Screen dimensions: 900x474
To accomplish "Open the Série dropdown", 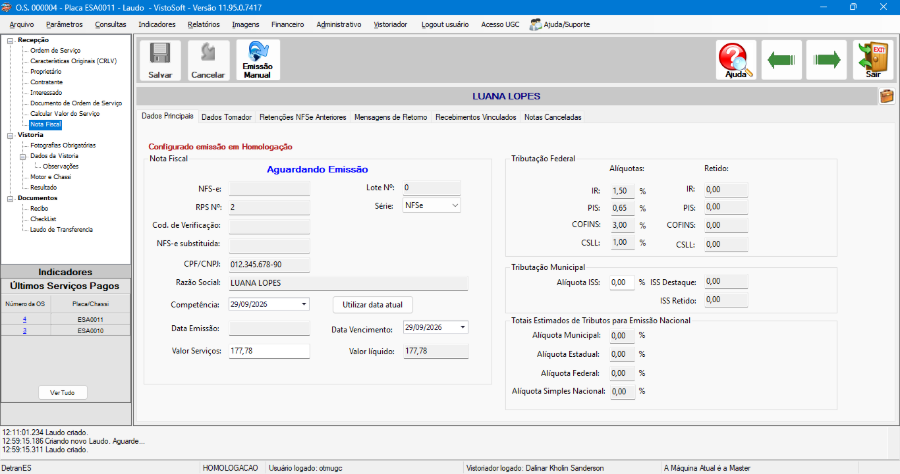I will coord(455,205).
